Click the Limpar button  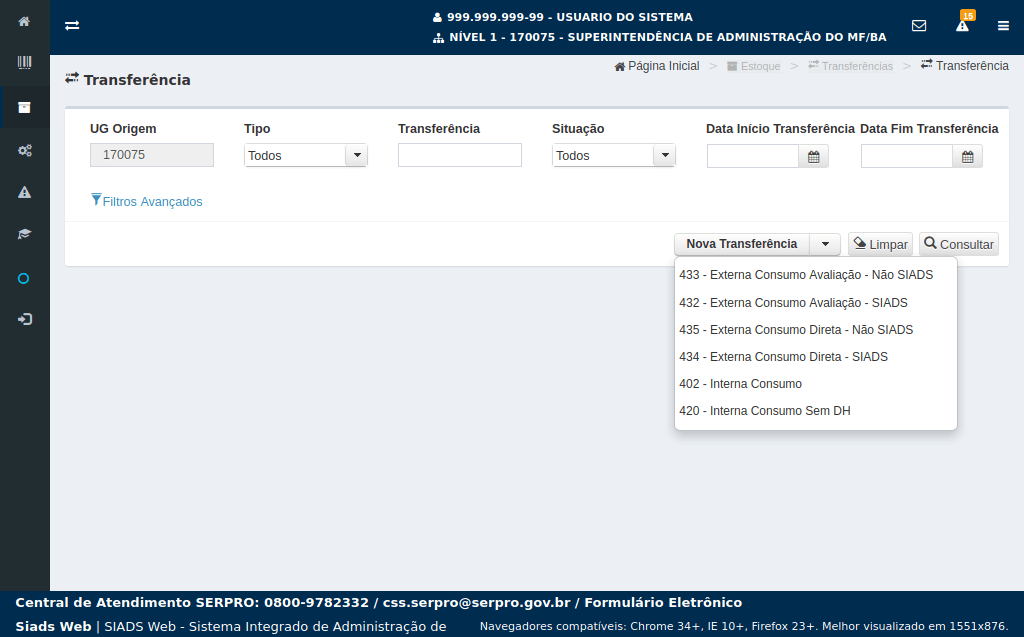[880, 244]
